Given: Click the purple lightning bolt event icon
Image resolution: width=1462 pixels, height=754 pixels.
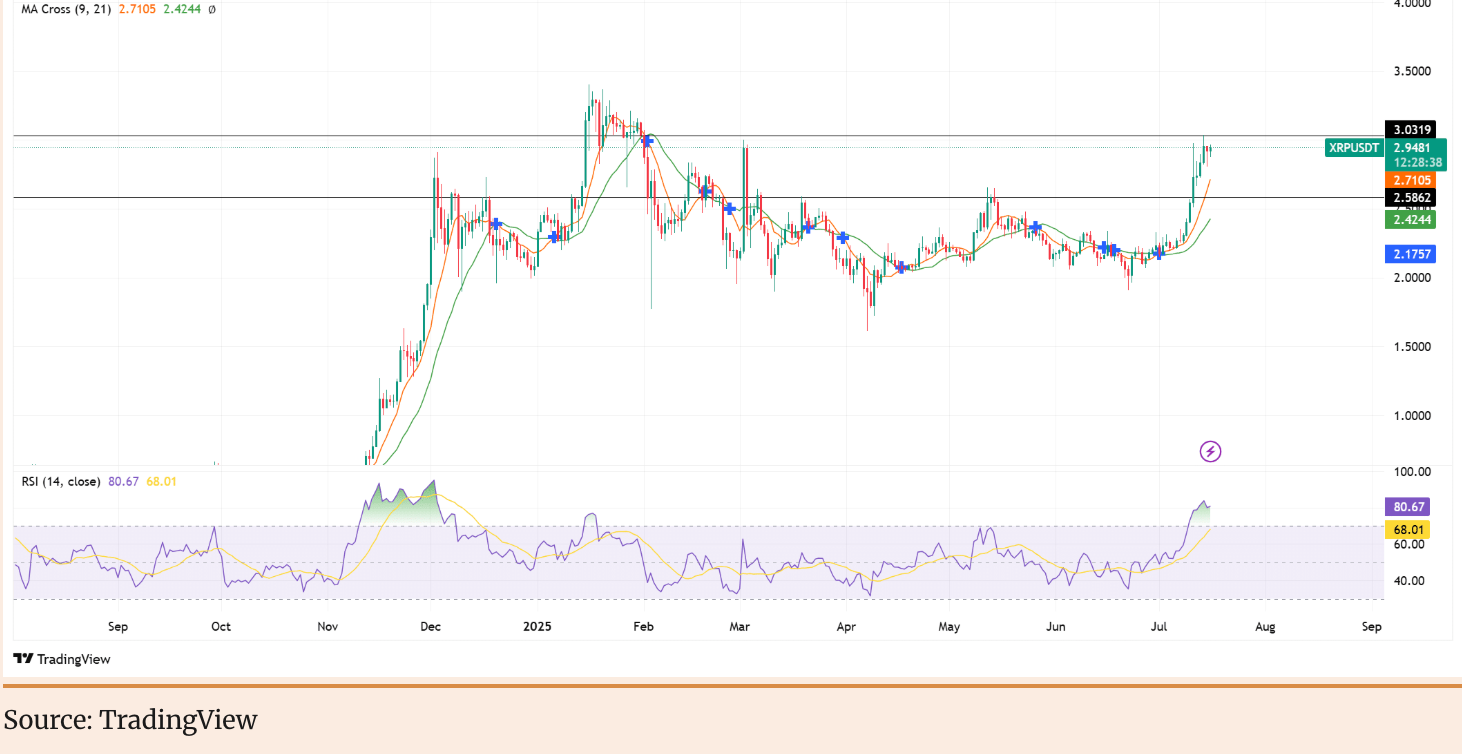Looking at the screenshot, I should point(1210,452).
